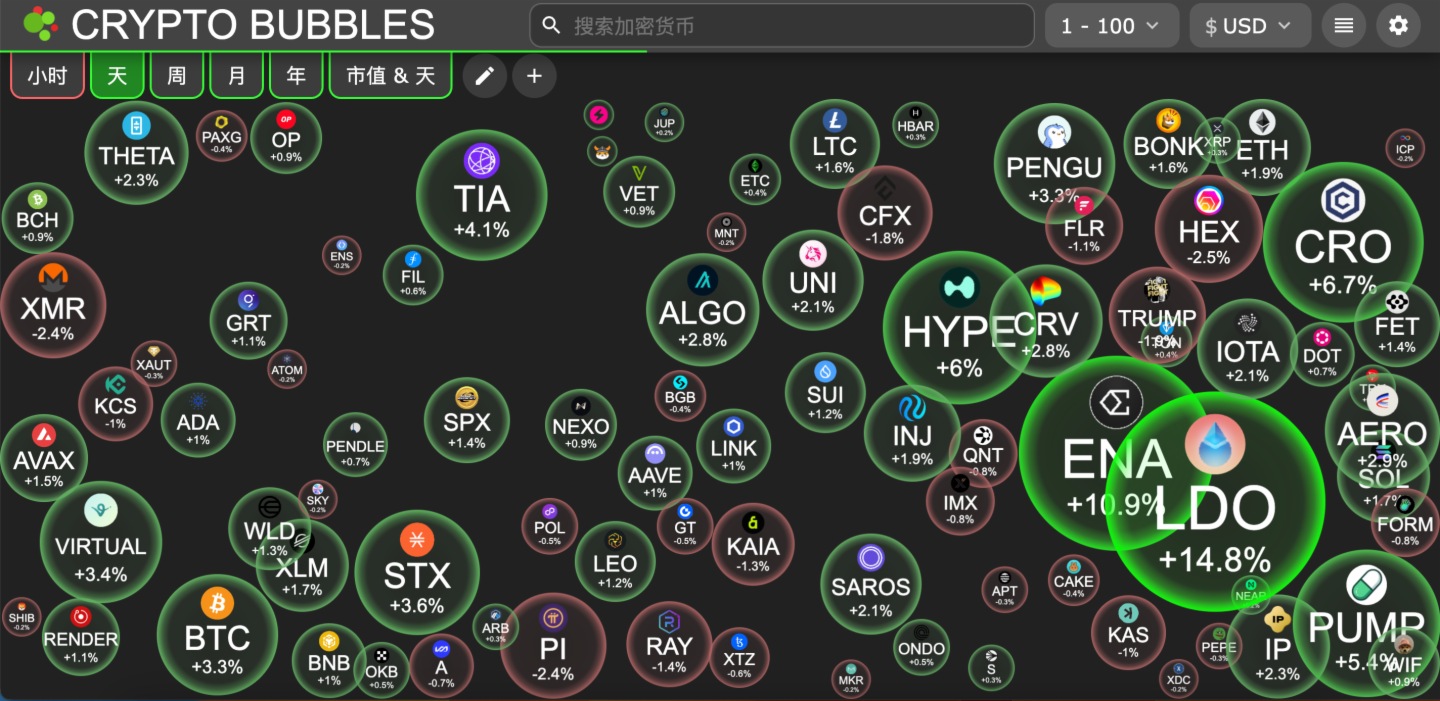Select the BTC bubble
The image size is (1440, 701).
217,635
